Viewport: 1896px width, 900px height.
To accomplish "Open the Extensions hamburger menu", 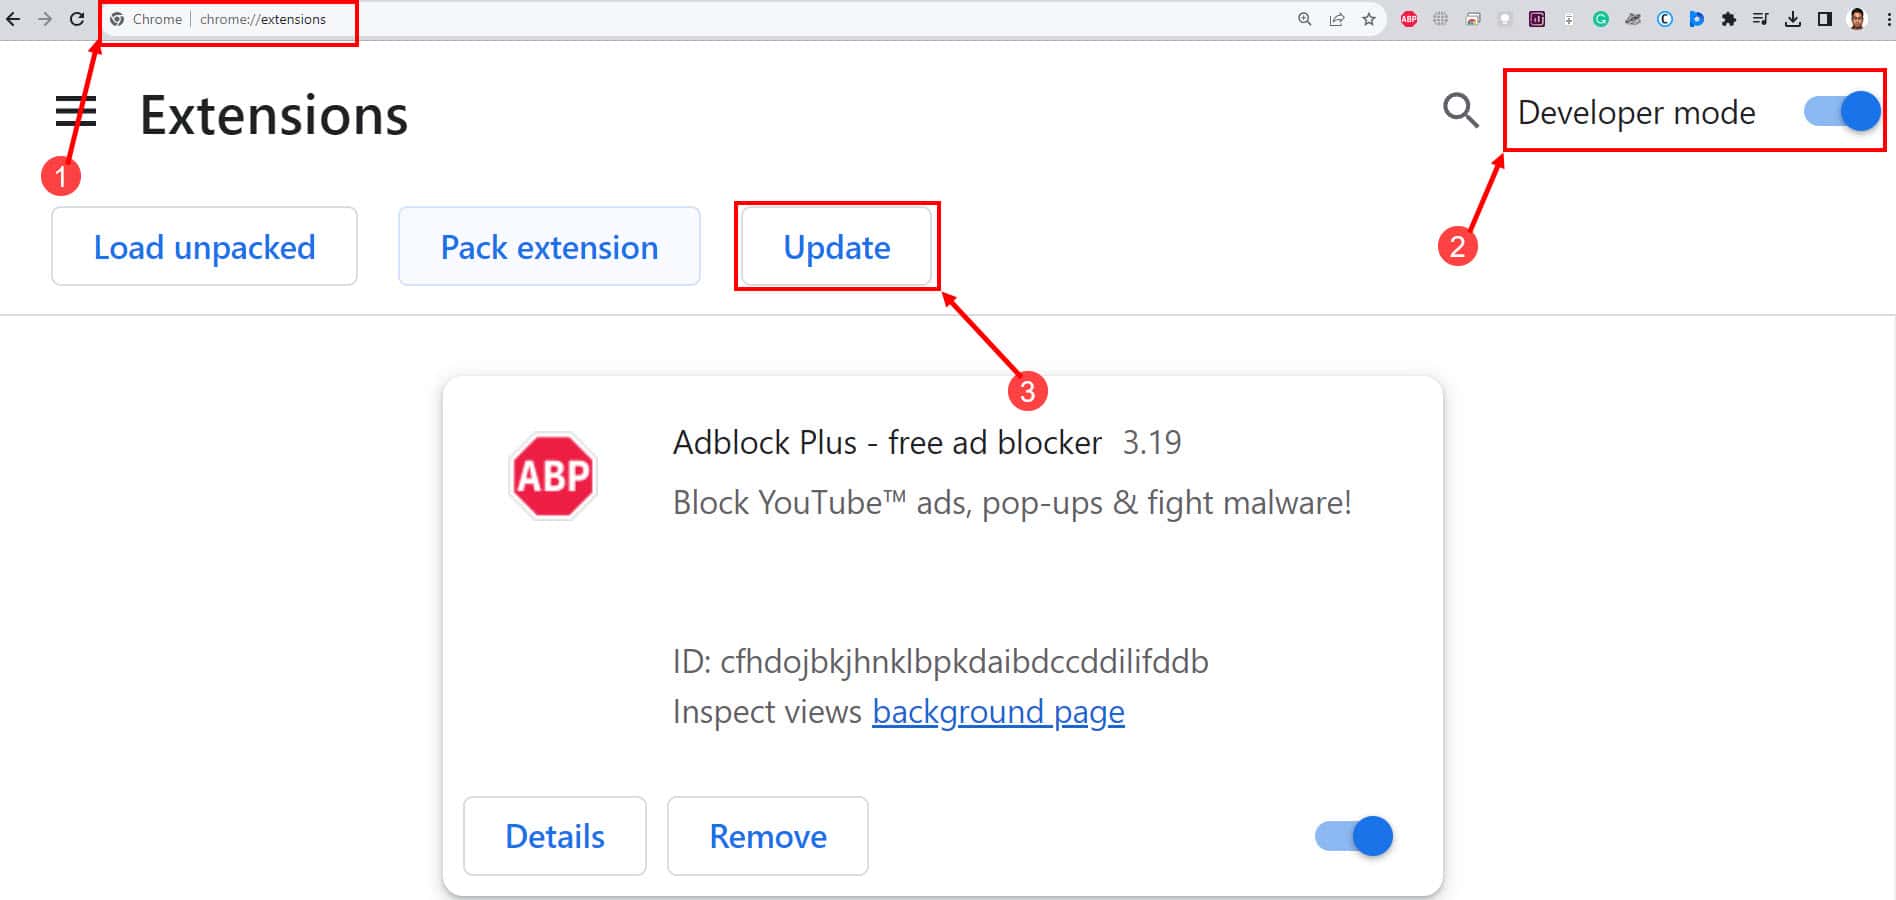I will tap(76, 111).
